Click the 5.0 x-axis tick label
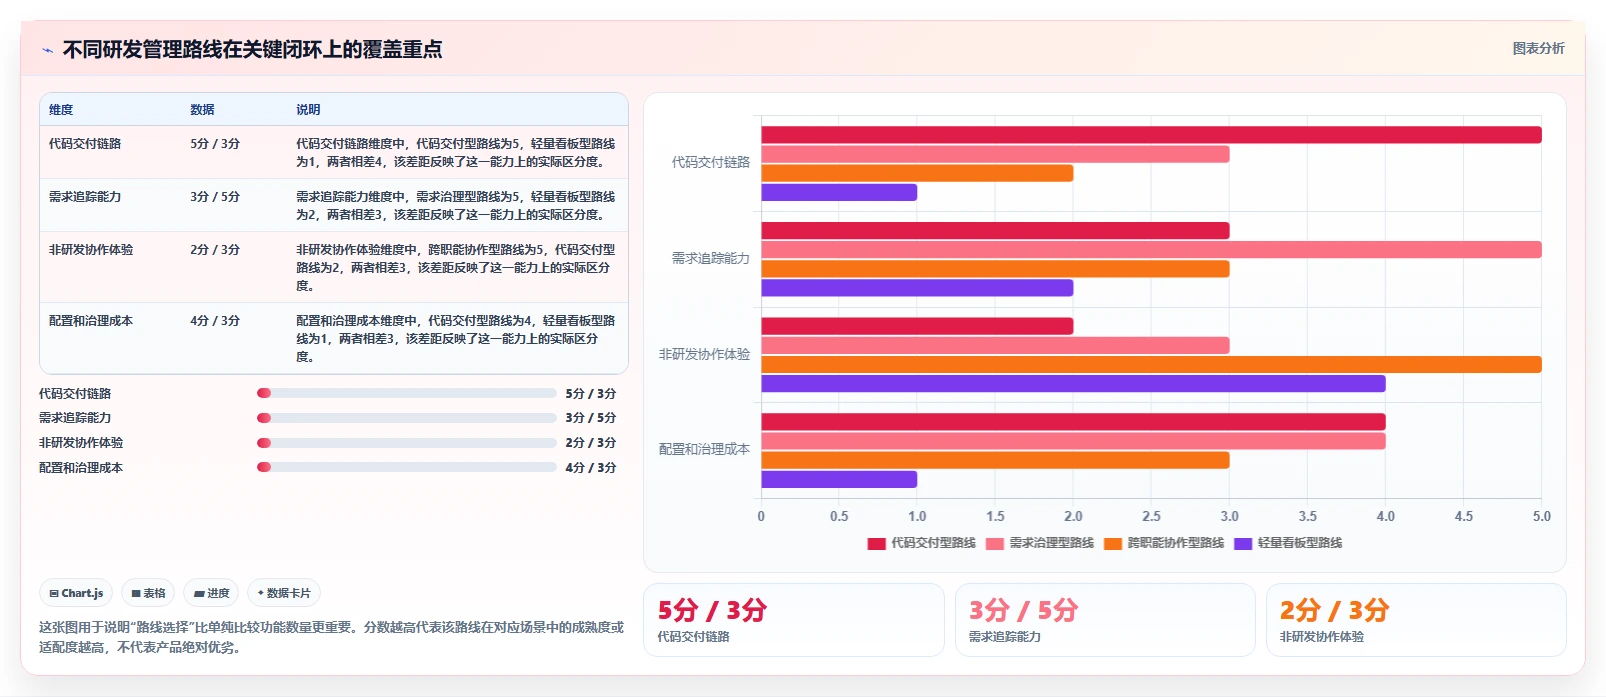Image resolution: width=1606 pixels, height=697 pixels. (x=1541, y=516)
